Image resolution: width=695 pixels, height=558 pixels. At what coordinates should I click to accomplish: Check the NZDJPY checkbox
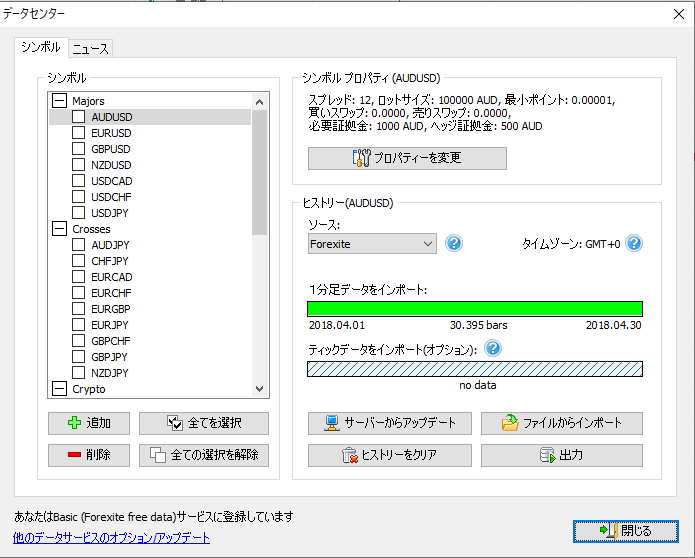click(78, 372)
